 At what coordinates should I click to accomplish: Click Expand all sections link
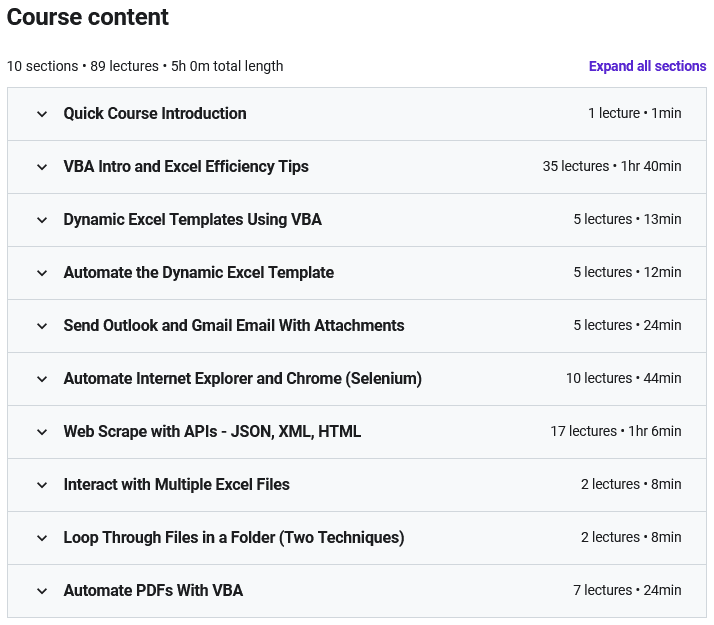647,66
